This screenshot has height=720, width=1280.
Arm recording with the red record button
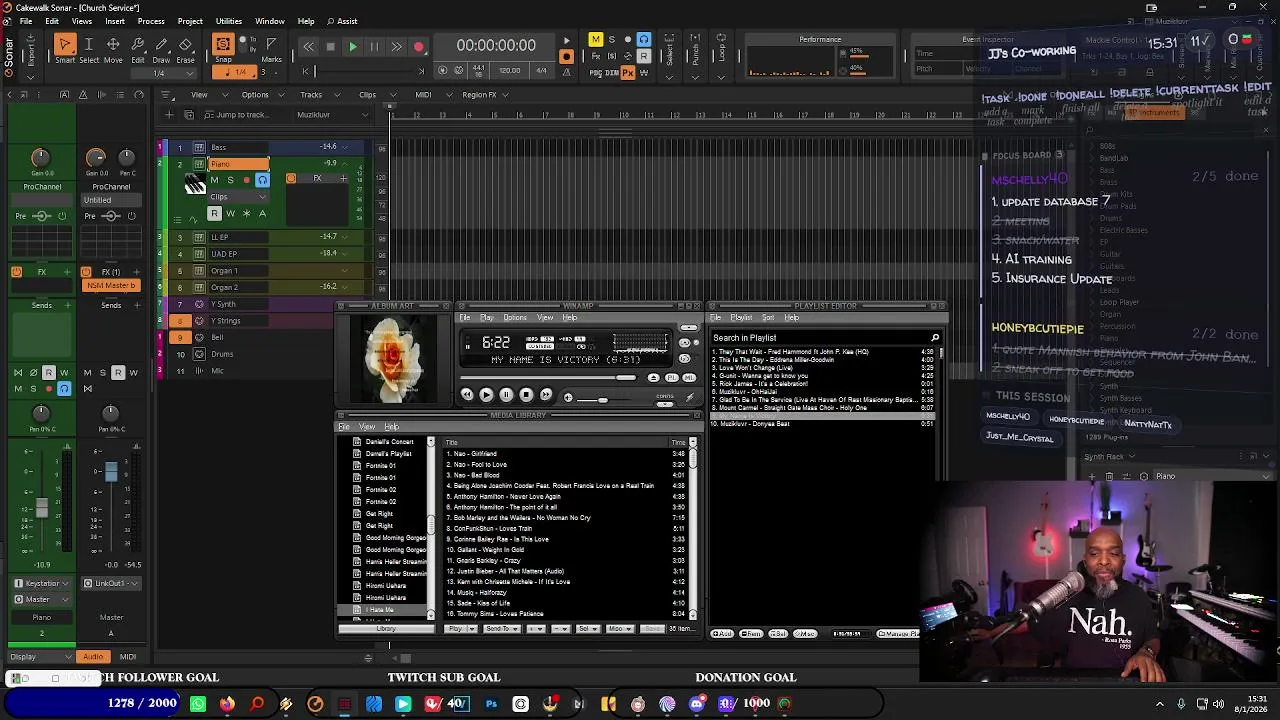[x=419, y=47]
